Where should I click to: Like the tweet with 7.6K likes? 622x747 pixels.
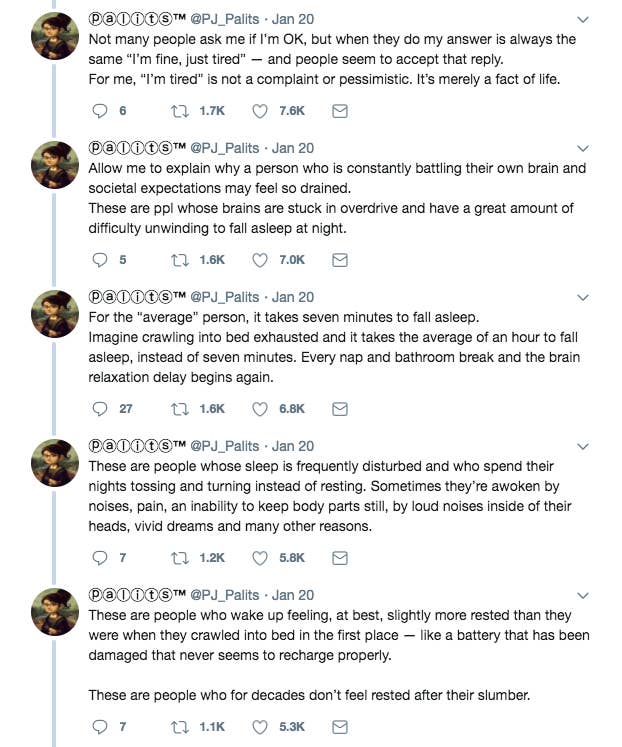(x=260, y=111)
